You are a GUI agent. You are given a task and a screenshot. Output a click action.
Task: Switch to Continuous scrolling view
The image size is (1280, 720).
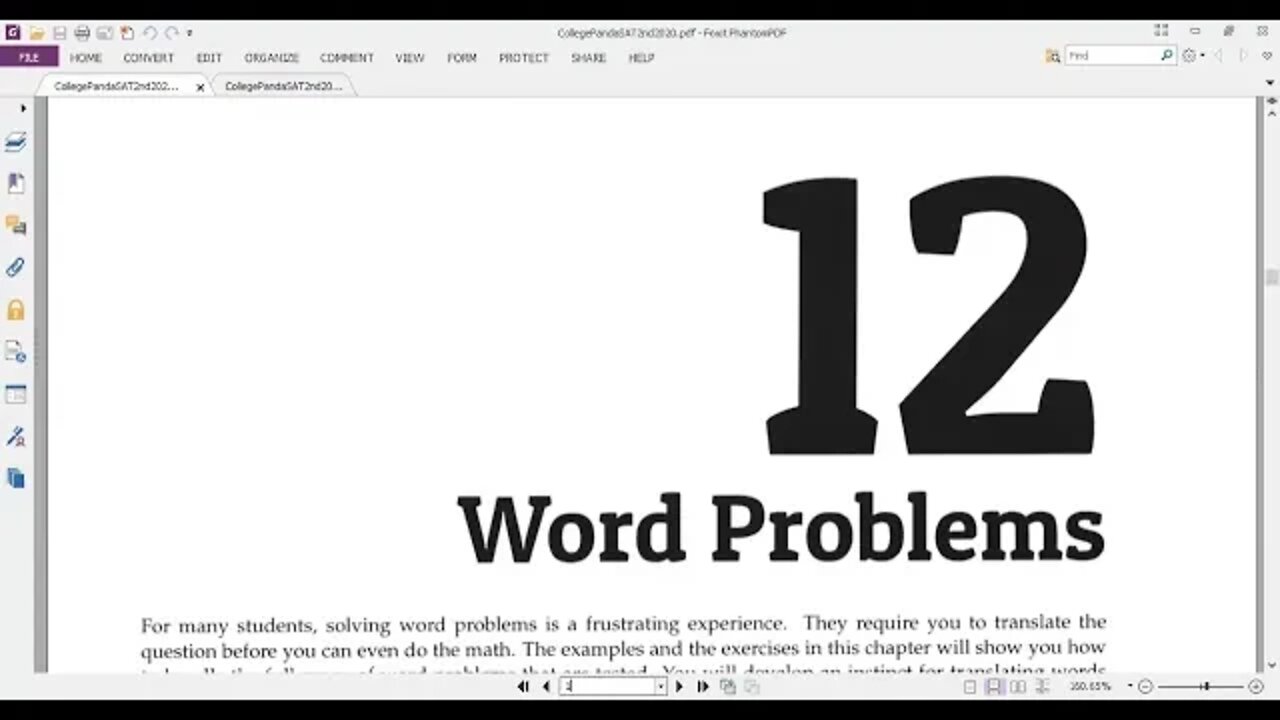click(994, 687)
